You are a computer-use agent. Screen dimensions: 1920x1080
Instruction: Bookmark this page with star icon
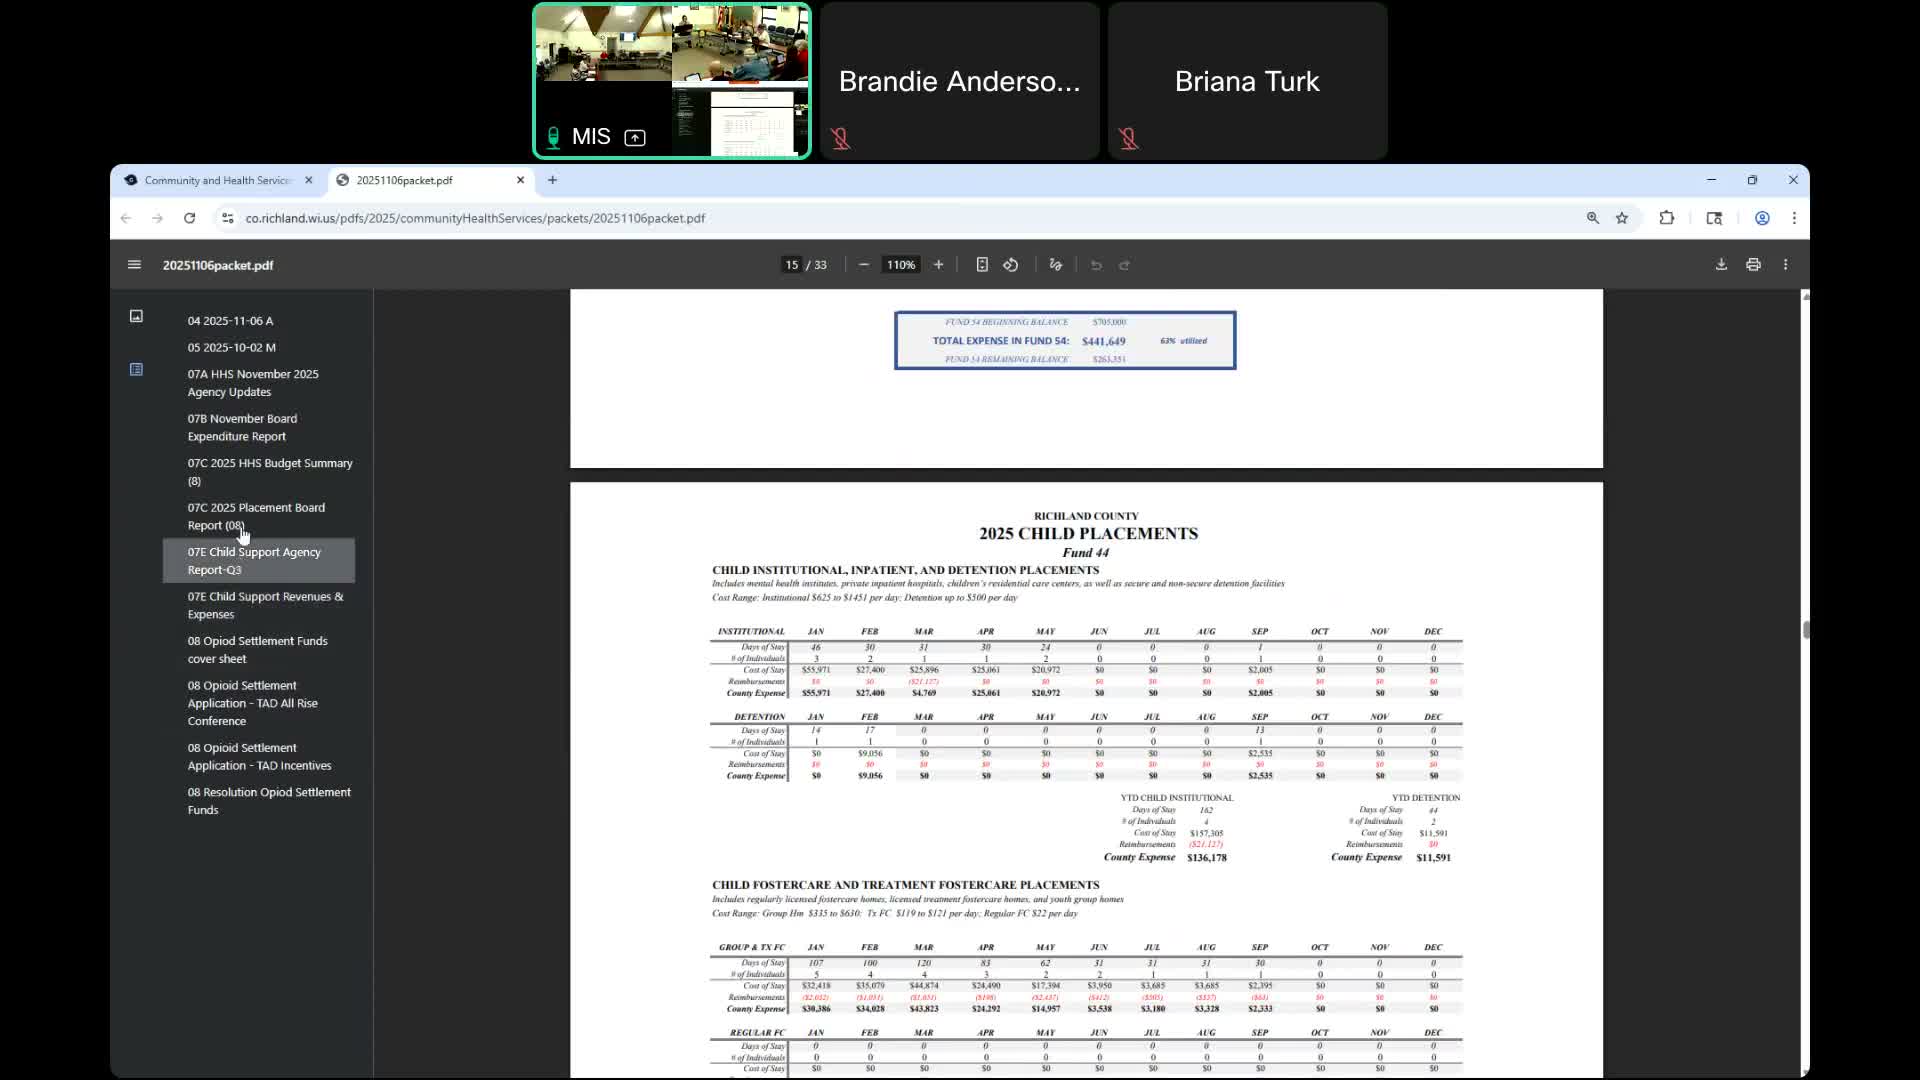click(x=1622, y=218)
